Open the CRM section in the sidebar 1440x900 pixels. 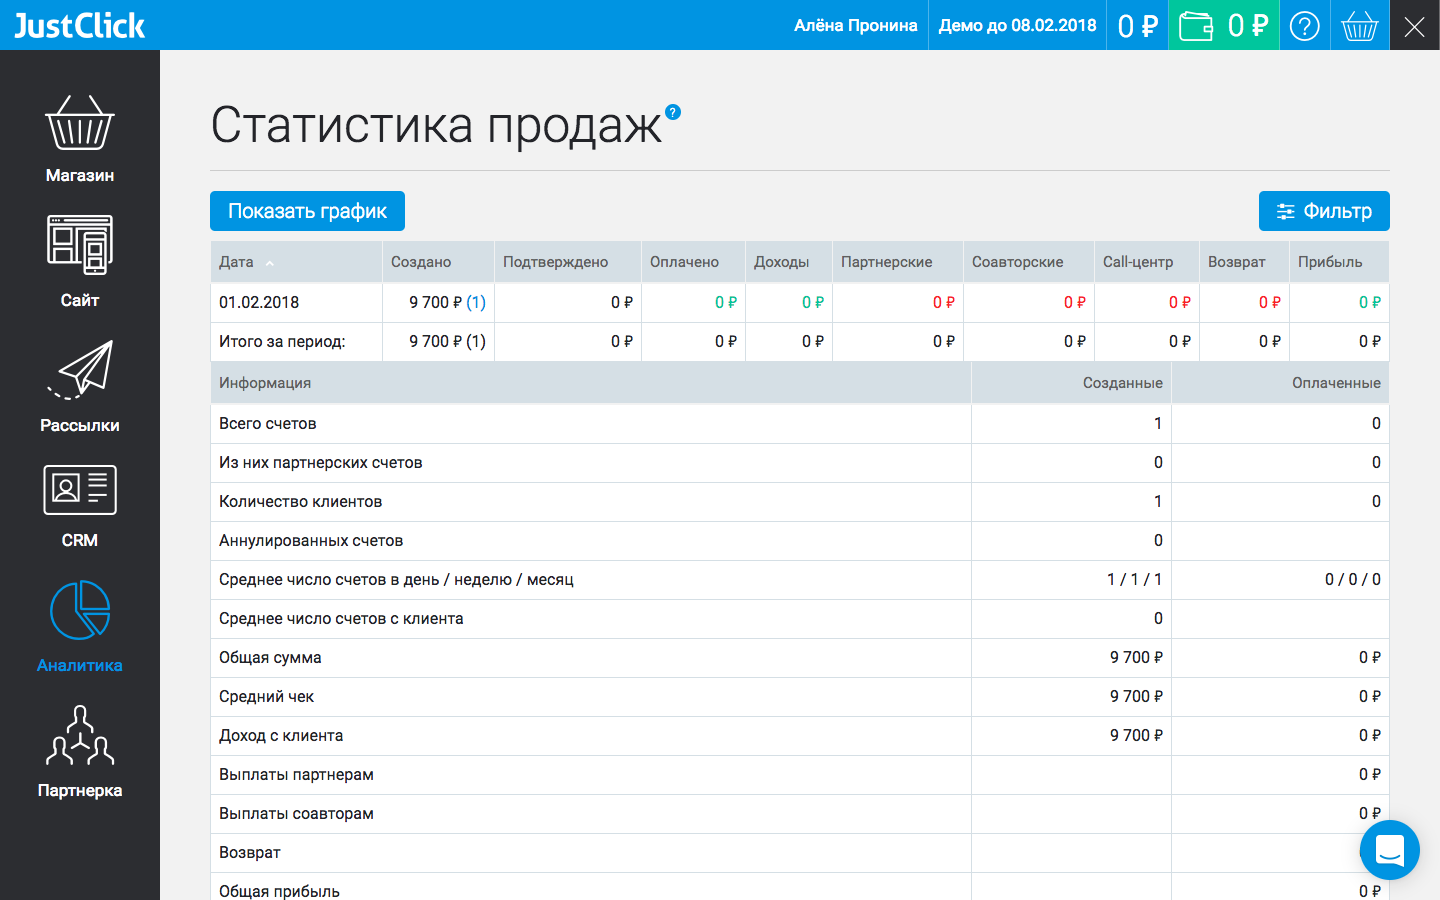point(79,500)
